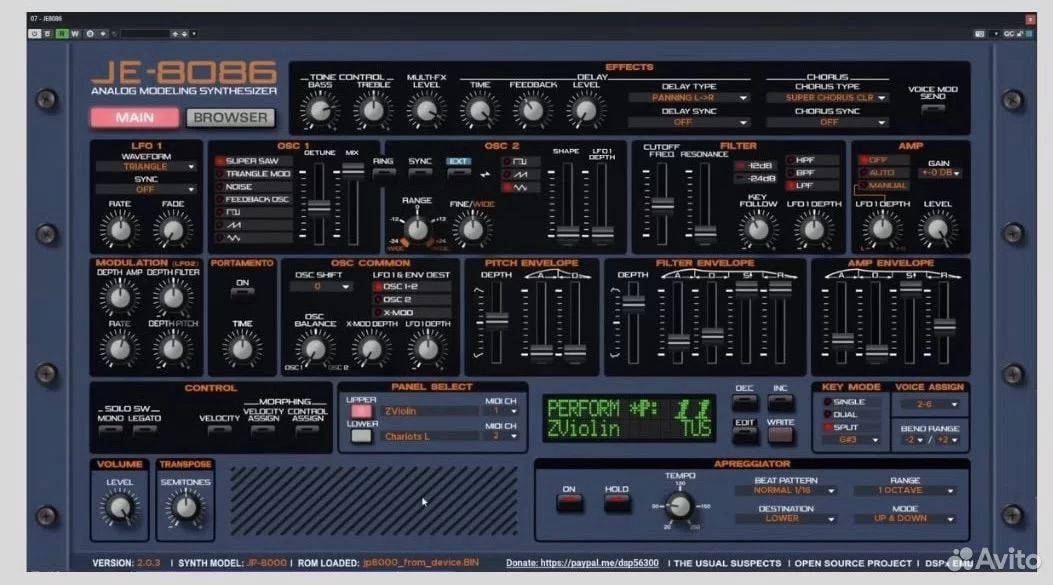Enable Read automation R button
Screen dimensions: 1053x585
[62, 34]
